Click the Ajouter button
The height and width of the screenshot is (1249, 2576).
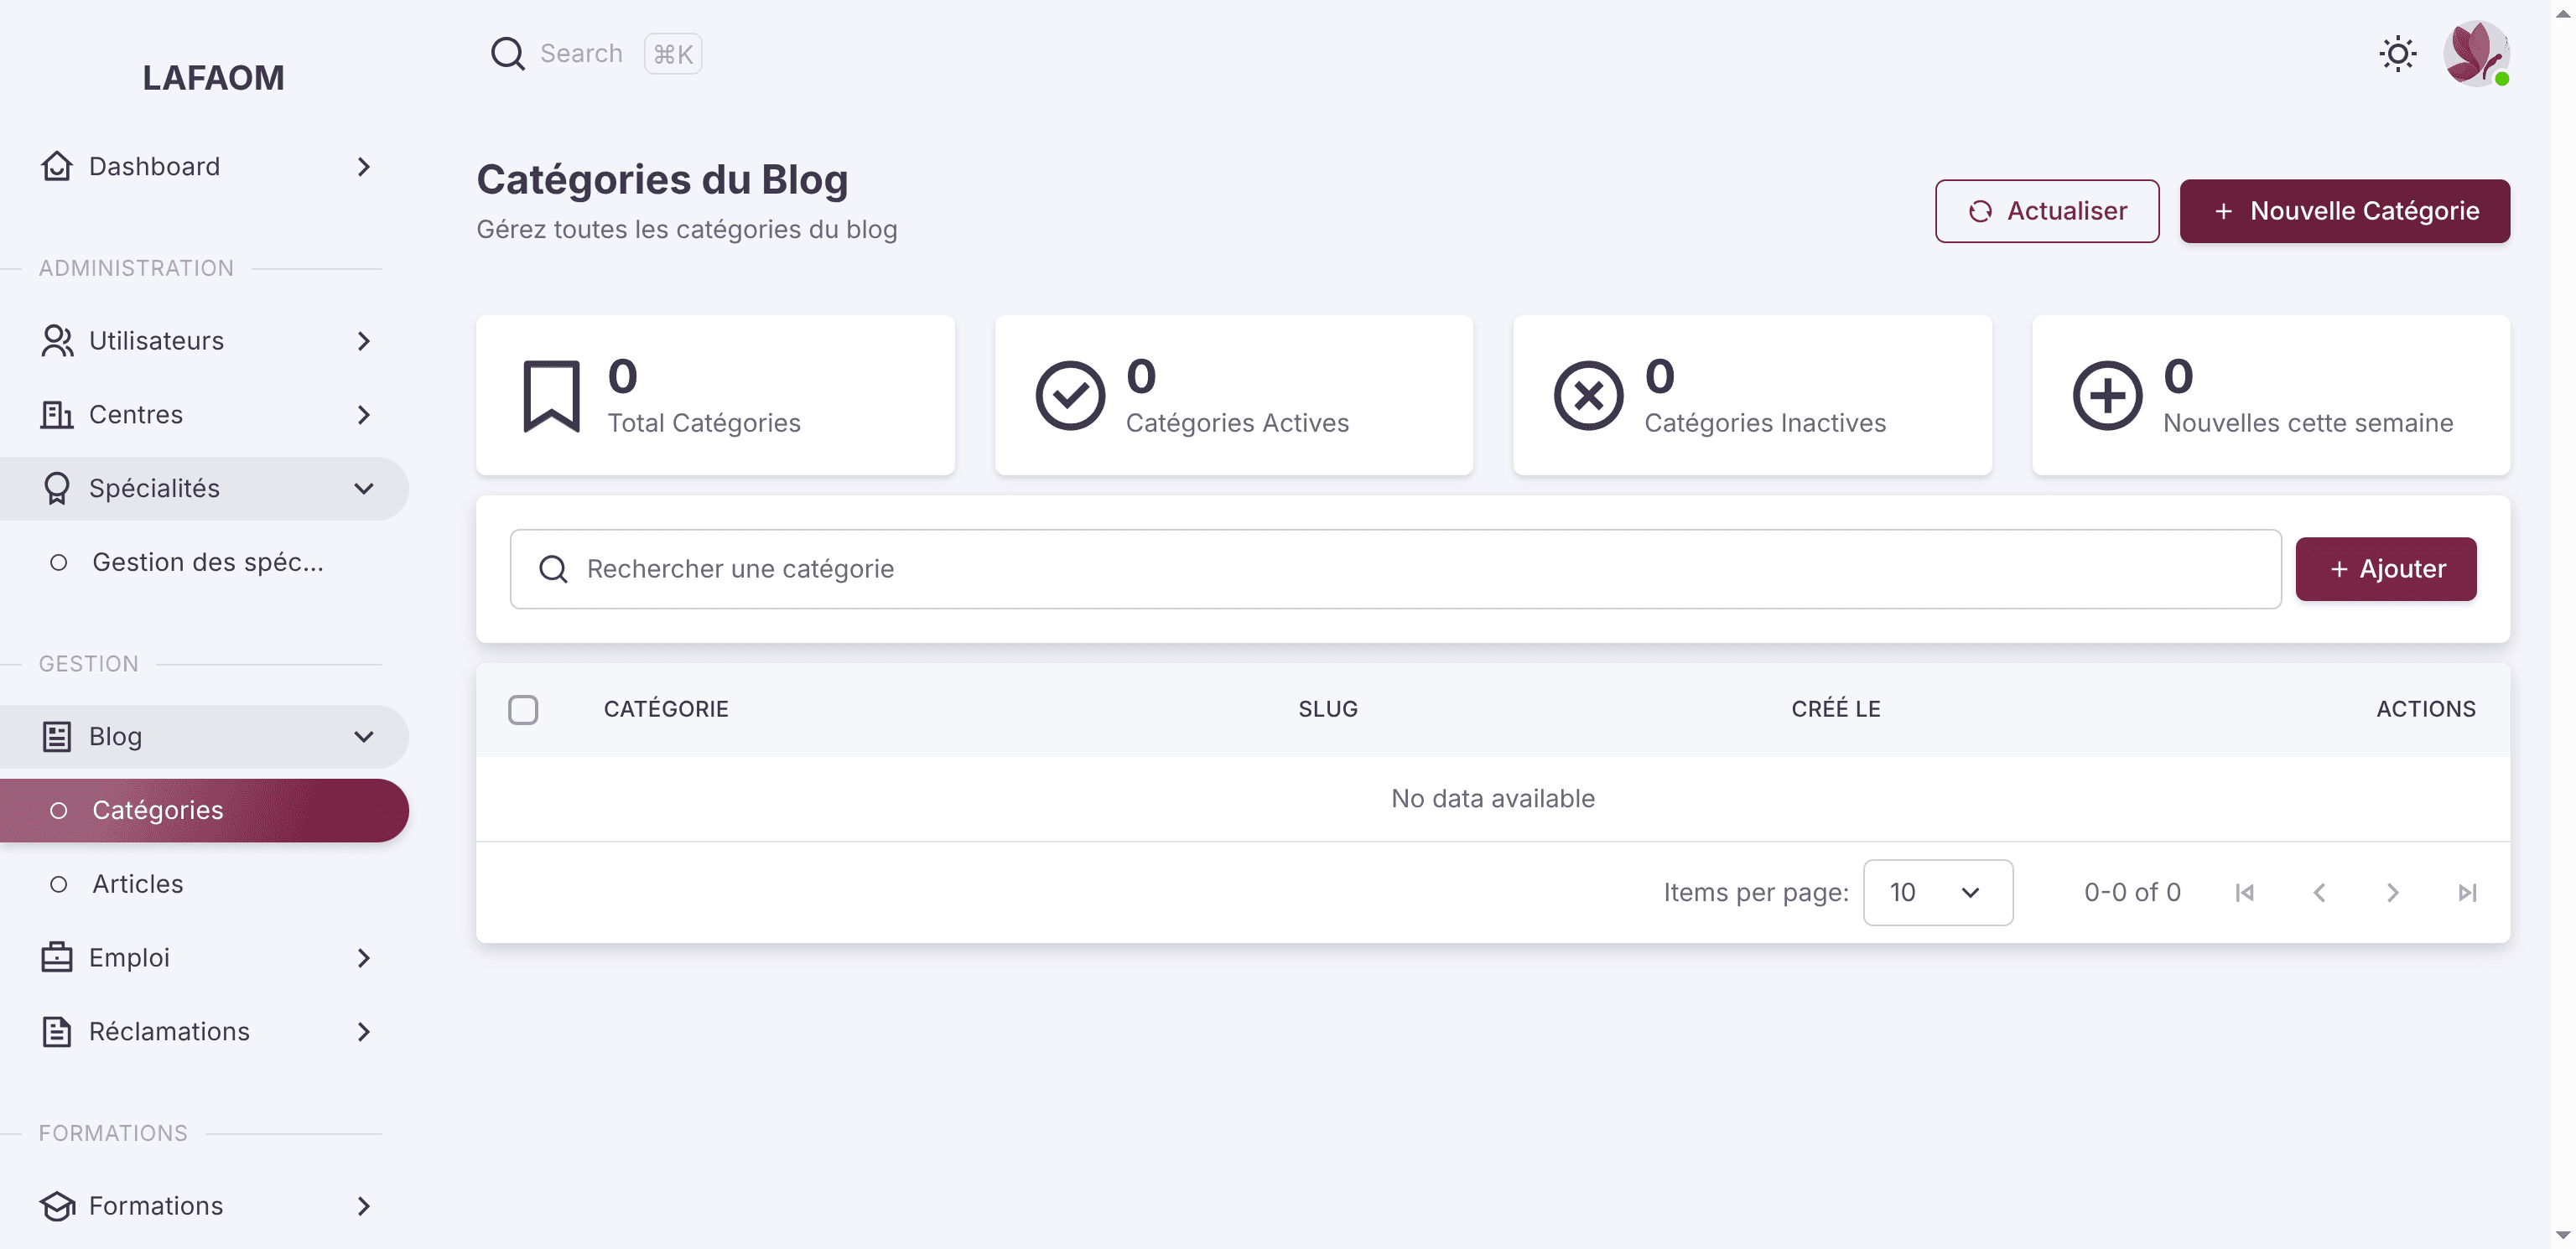click(x=2385, y=569)
